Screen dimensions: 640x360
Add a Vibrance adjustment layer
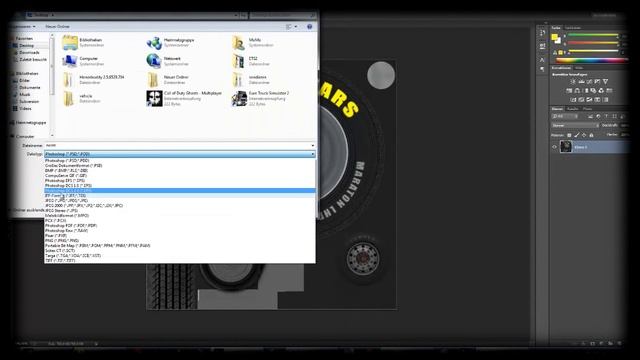[x=605, y=82]
